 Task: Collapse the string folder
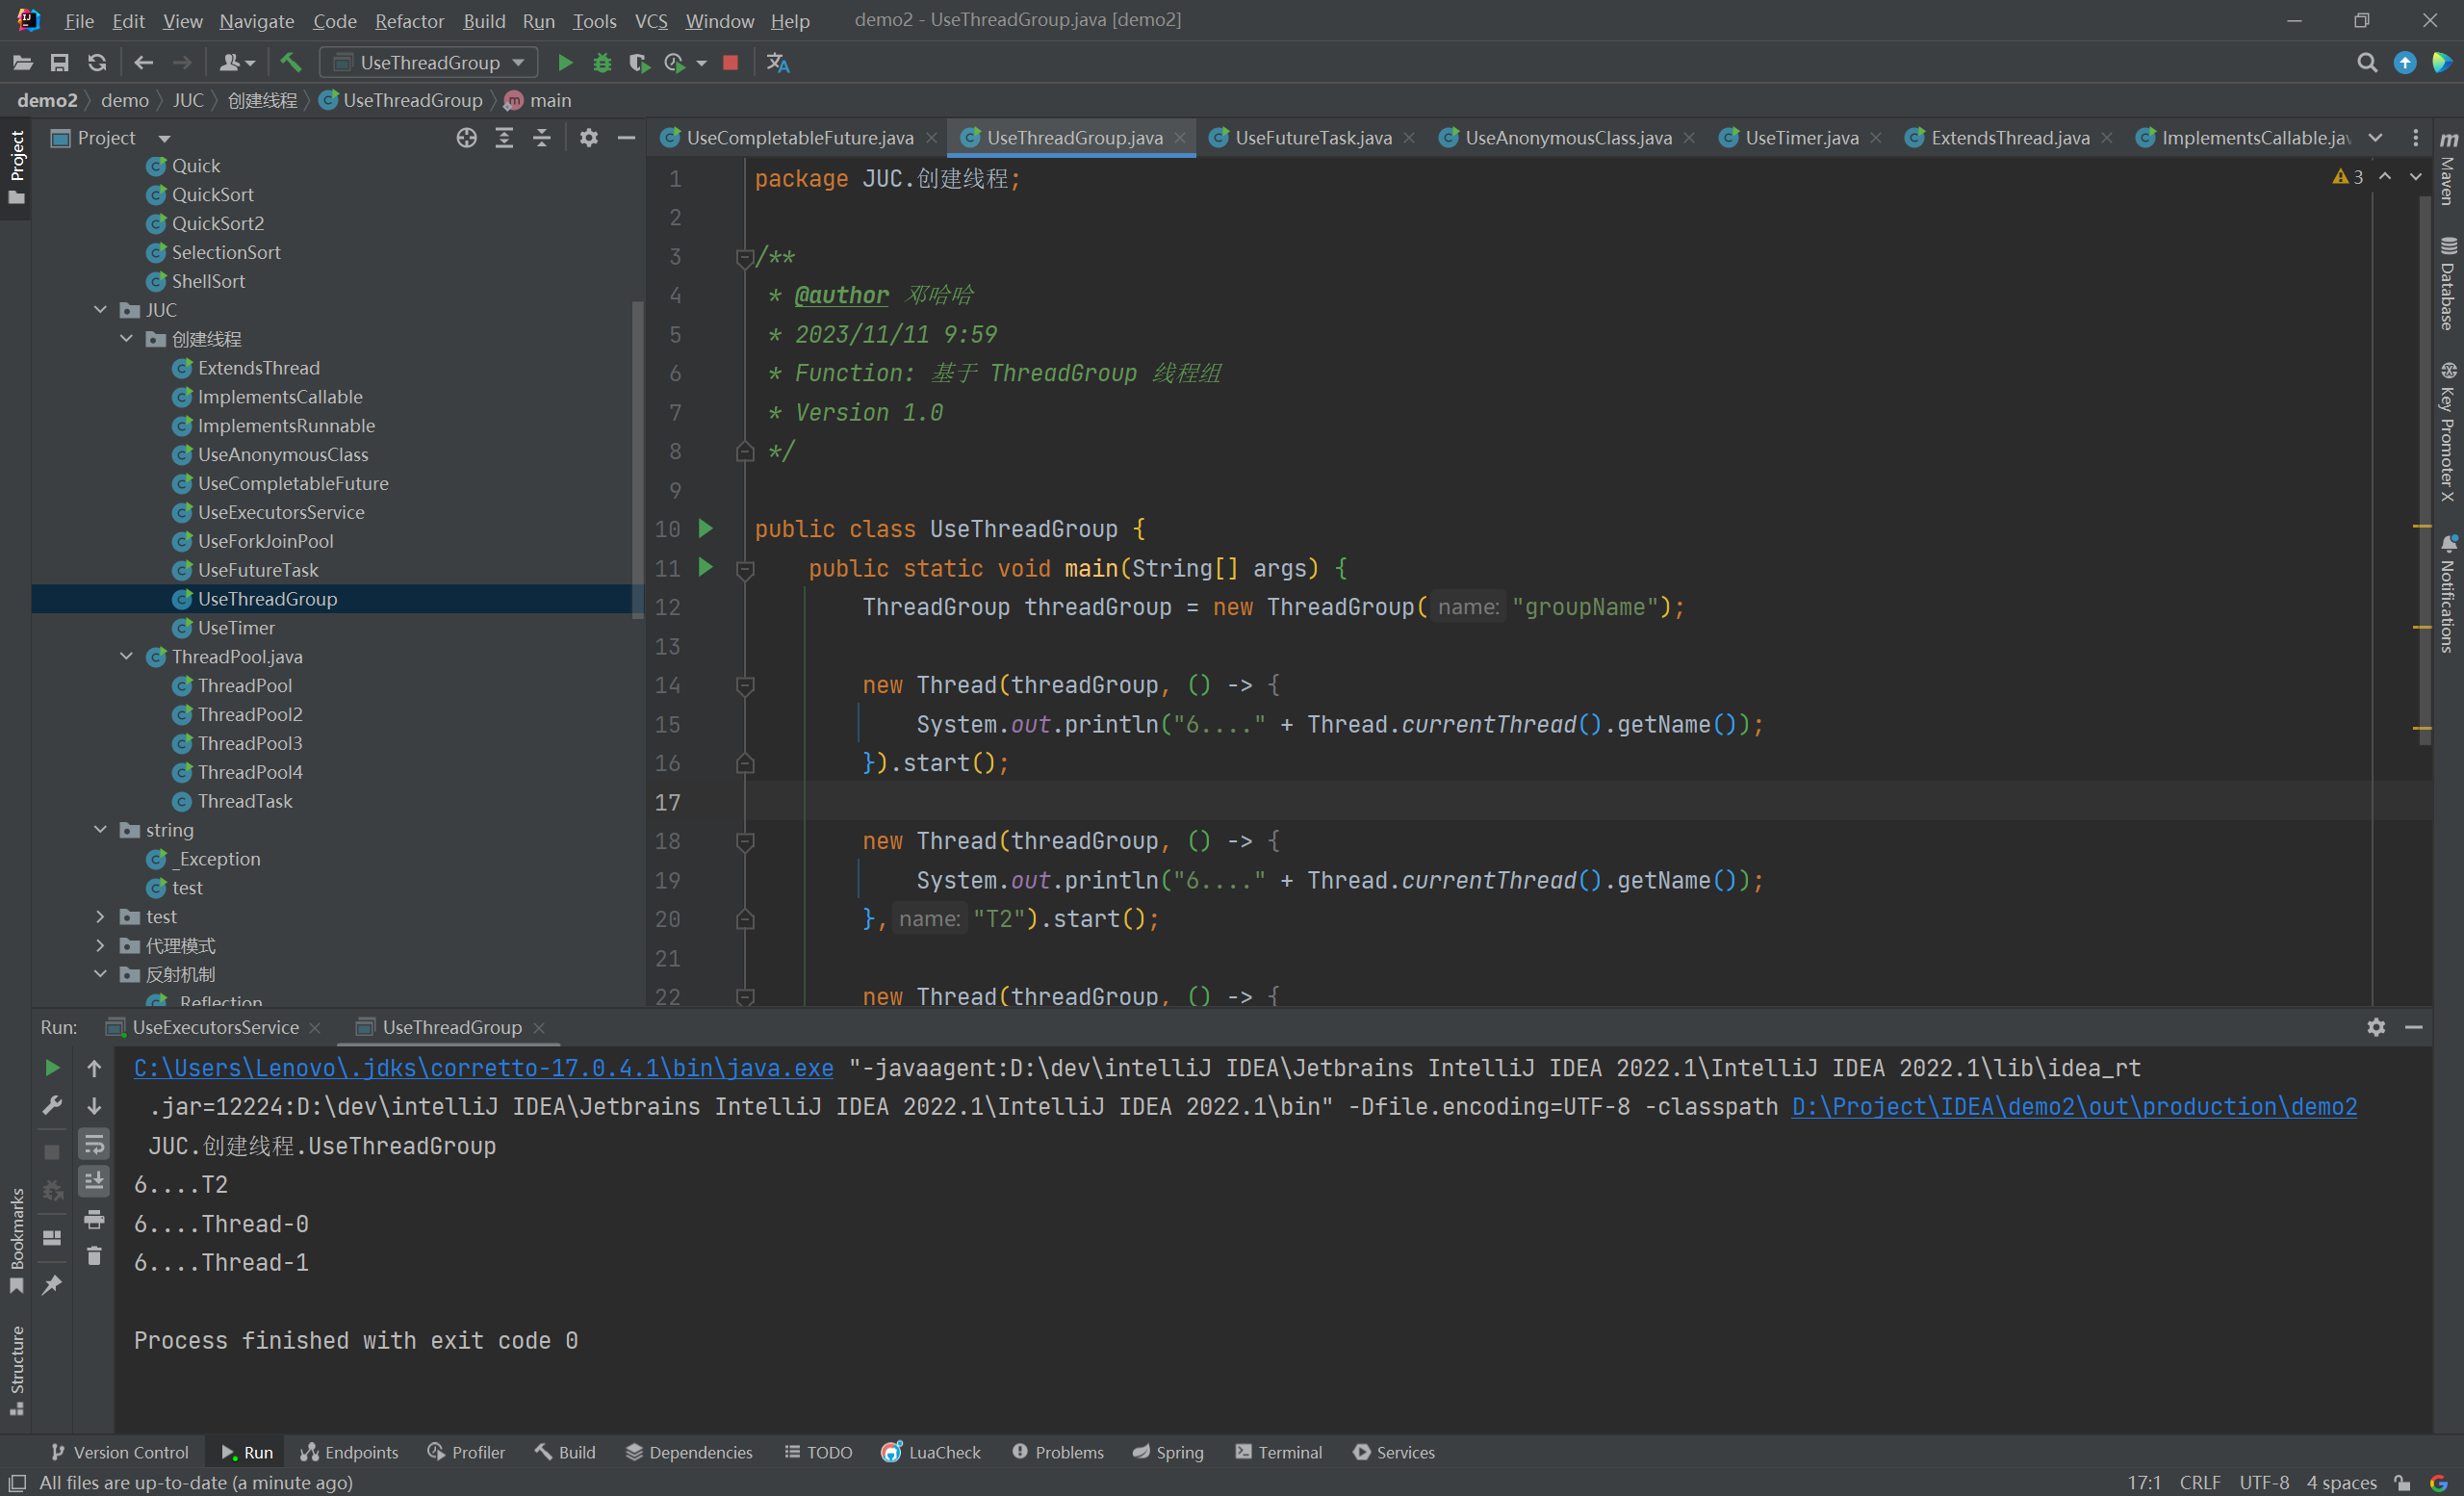pos(100,830)
